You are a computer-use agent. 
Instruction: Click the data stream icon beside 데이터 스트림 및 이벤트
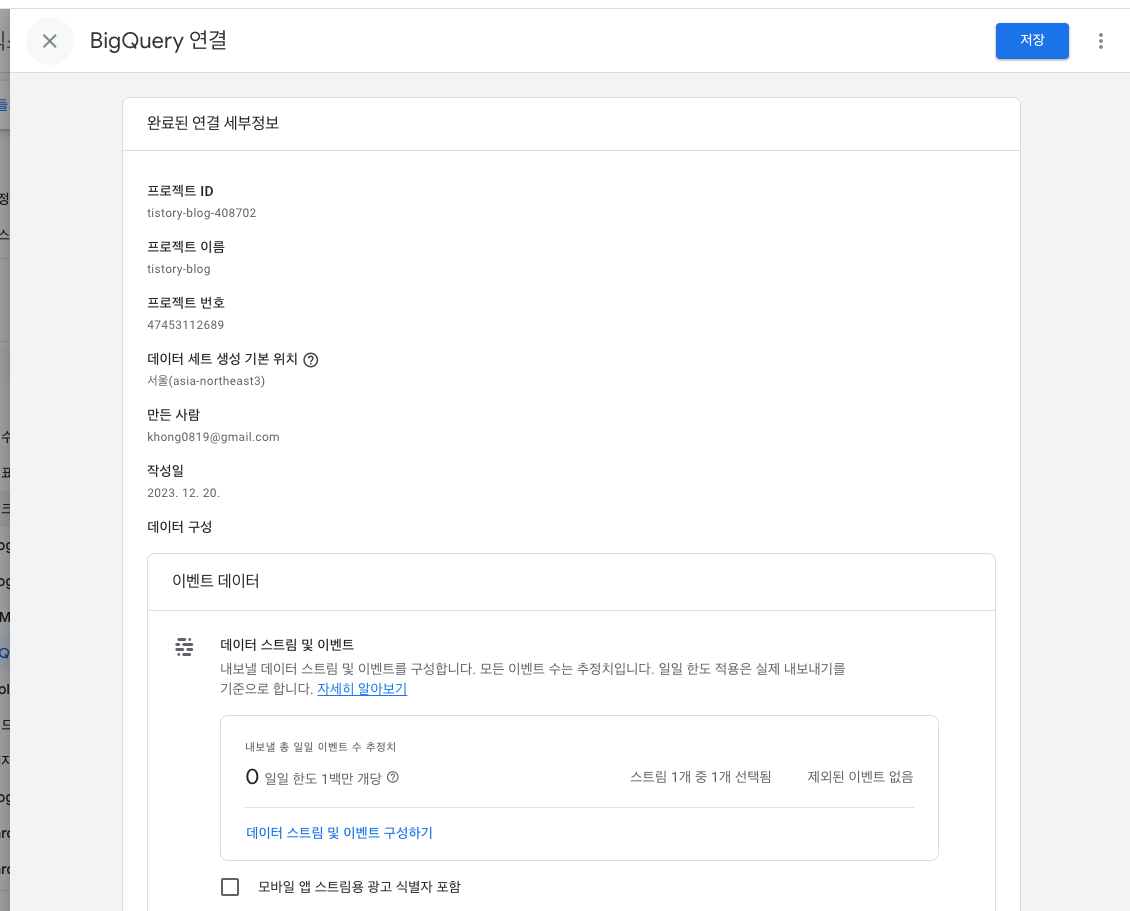pyautogui.click(x=184, y=646)
